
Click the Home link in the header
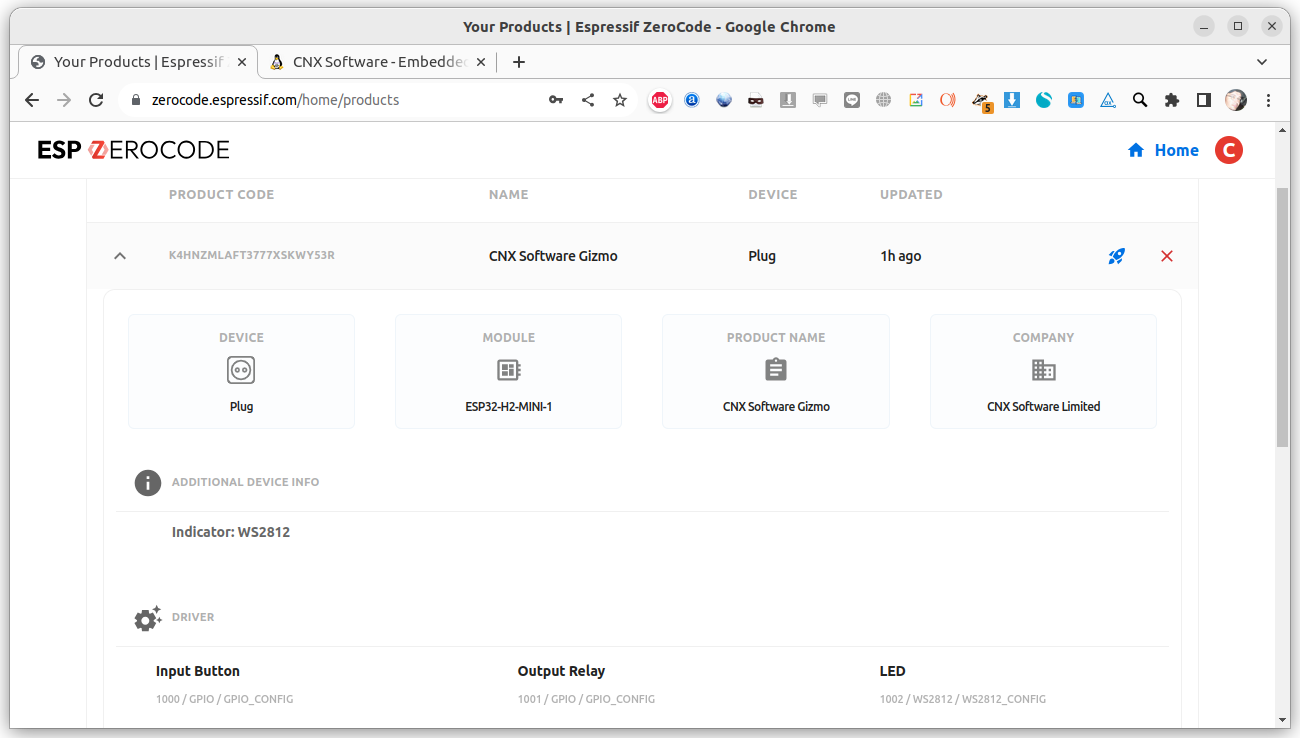click(x=1176, y=150)
